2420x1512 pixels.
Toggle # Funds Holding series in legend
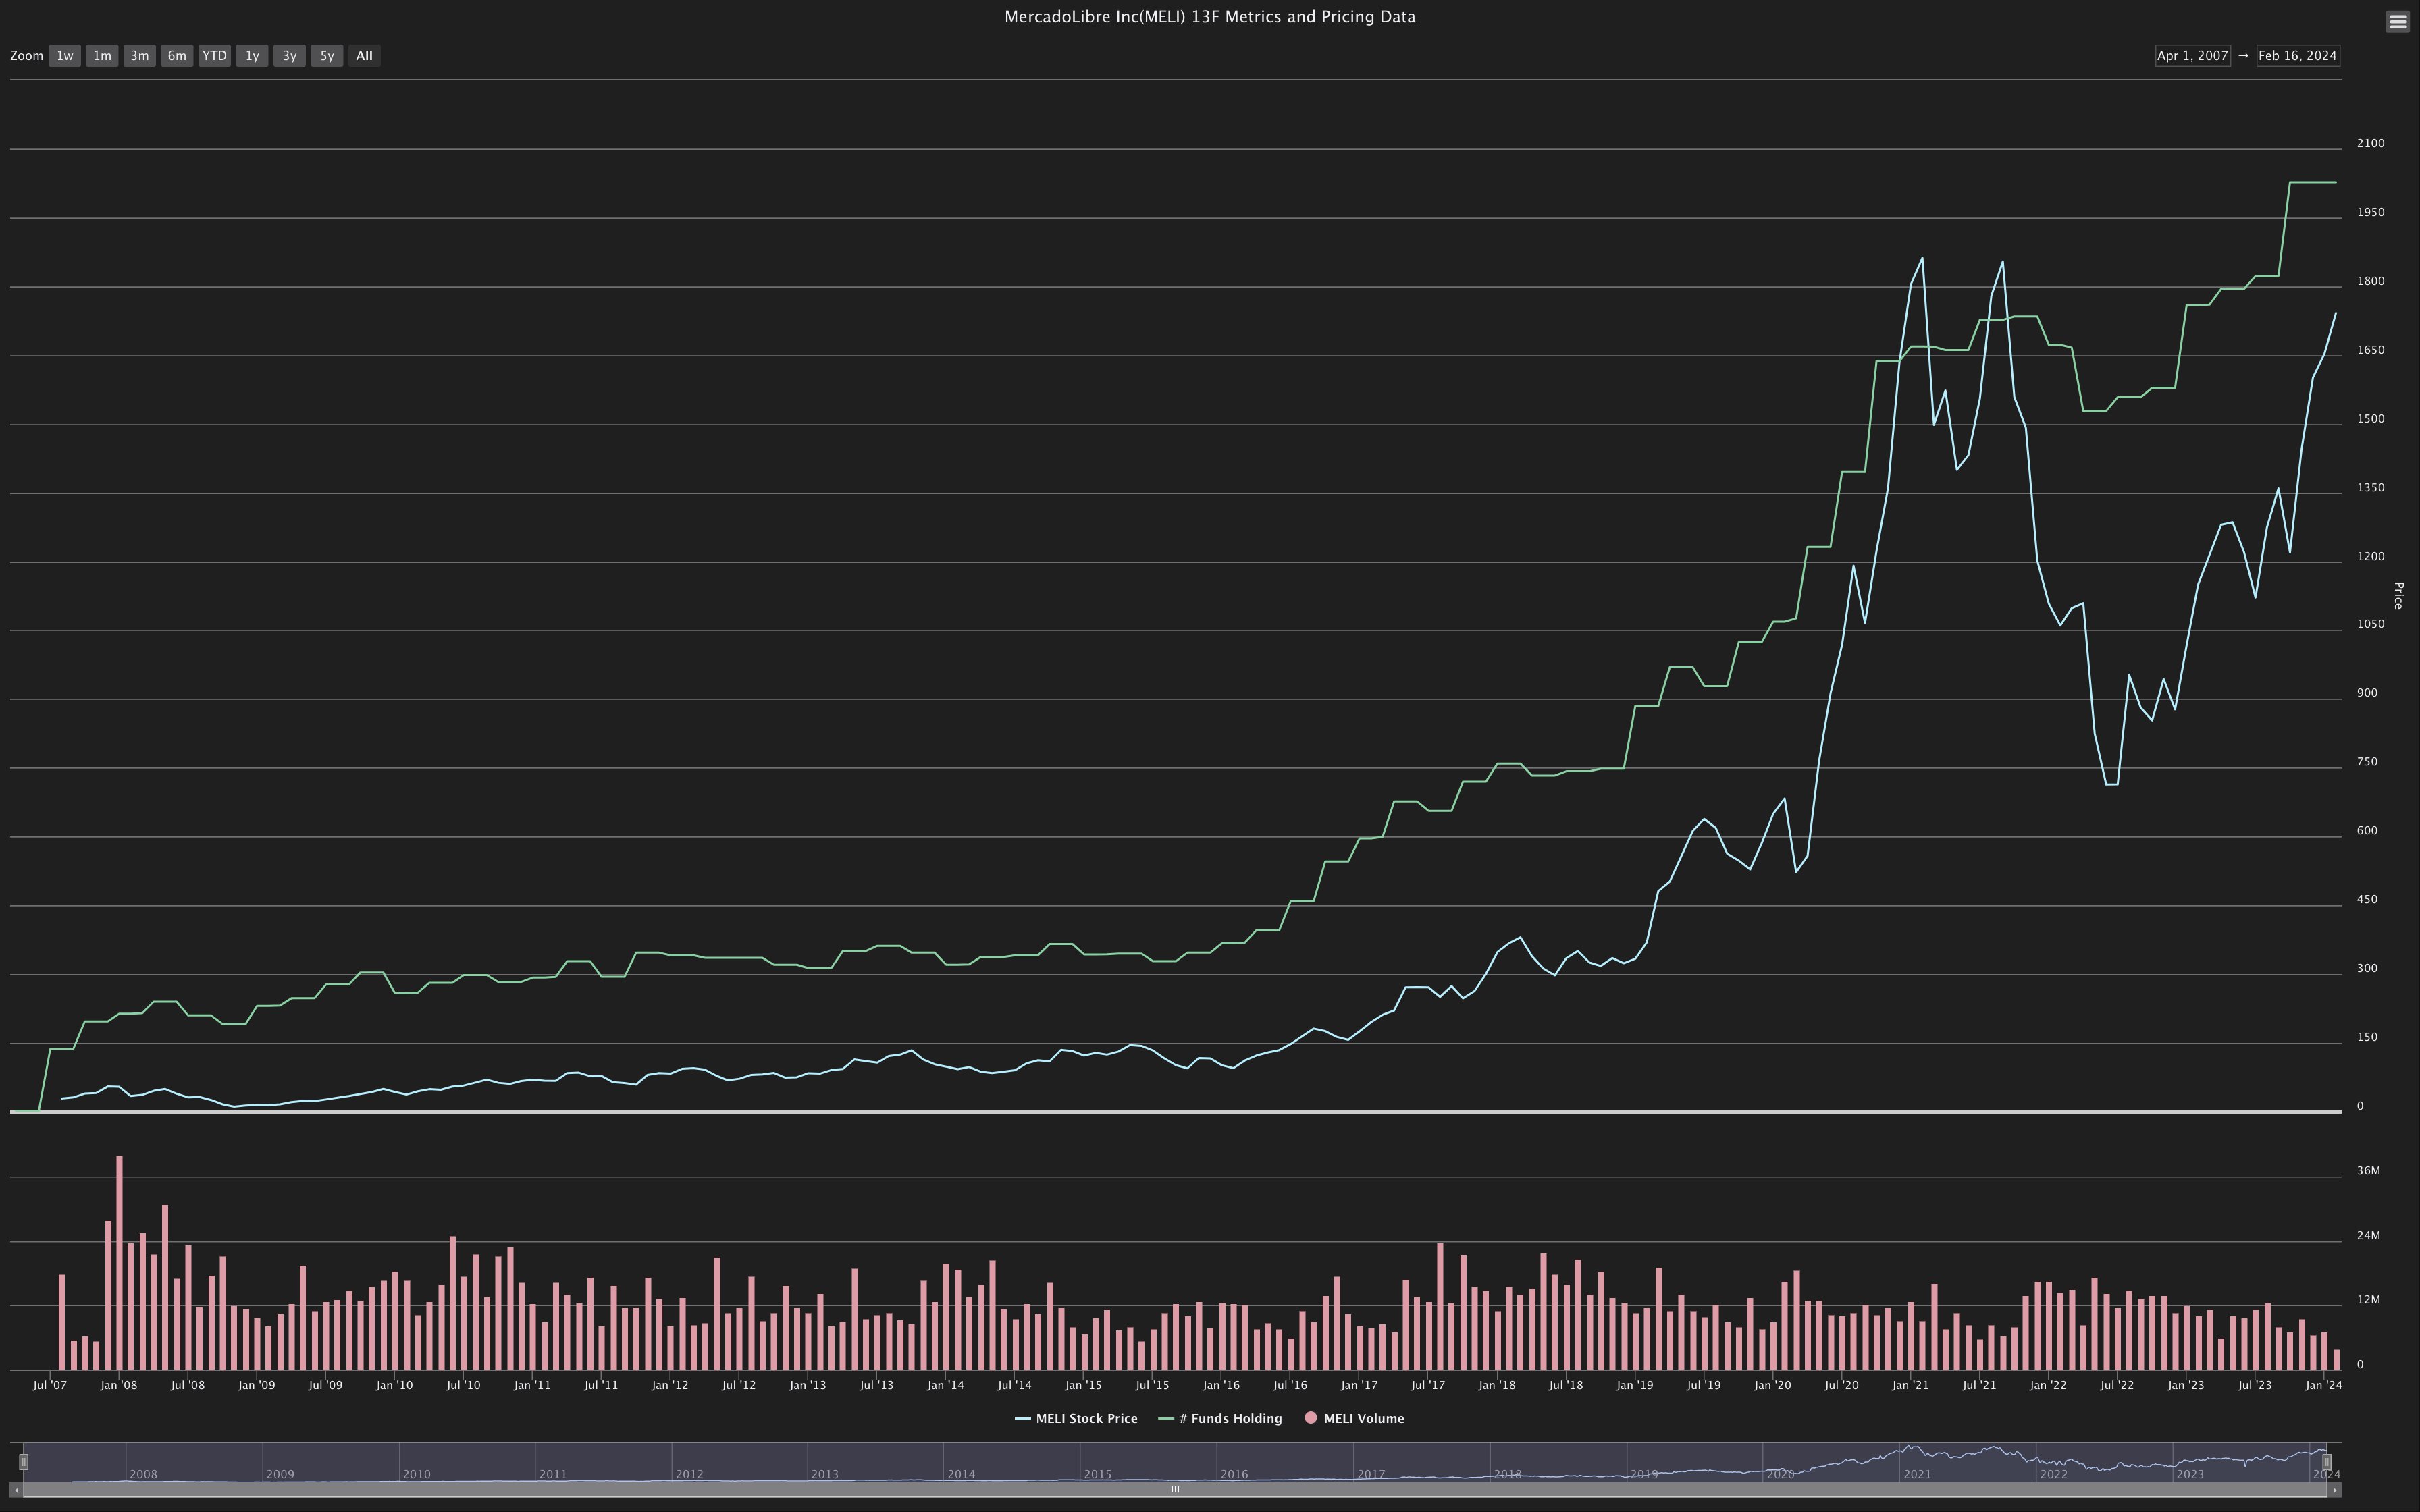(x=1220, y=1419)
